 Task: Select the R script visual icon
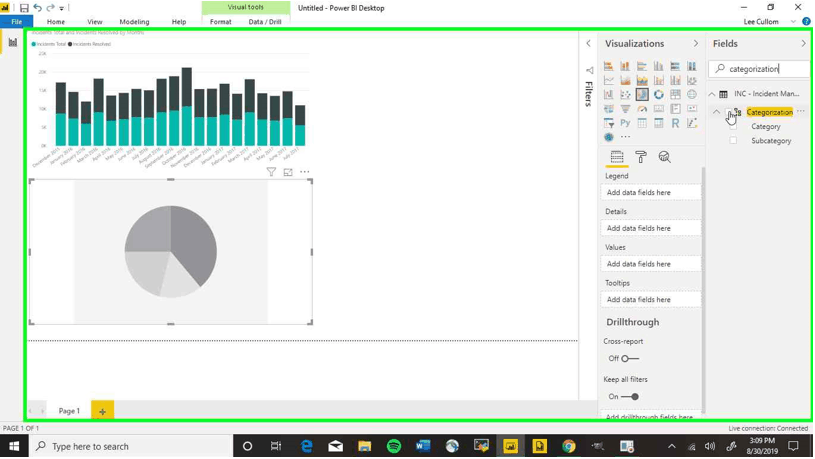pos(675,123)
